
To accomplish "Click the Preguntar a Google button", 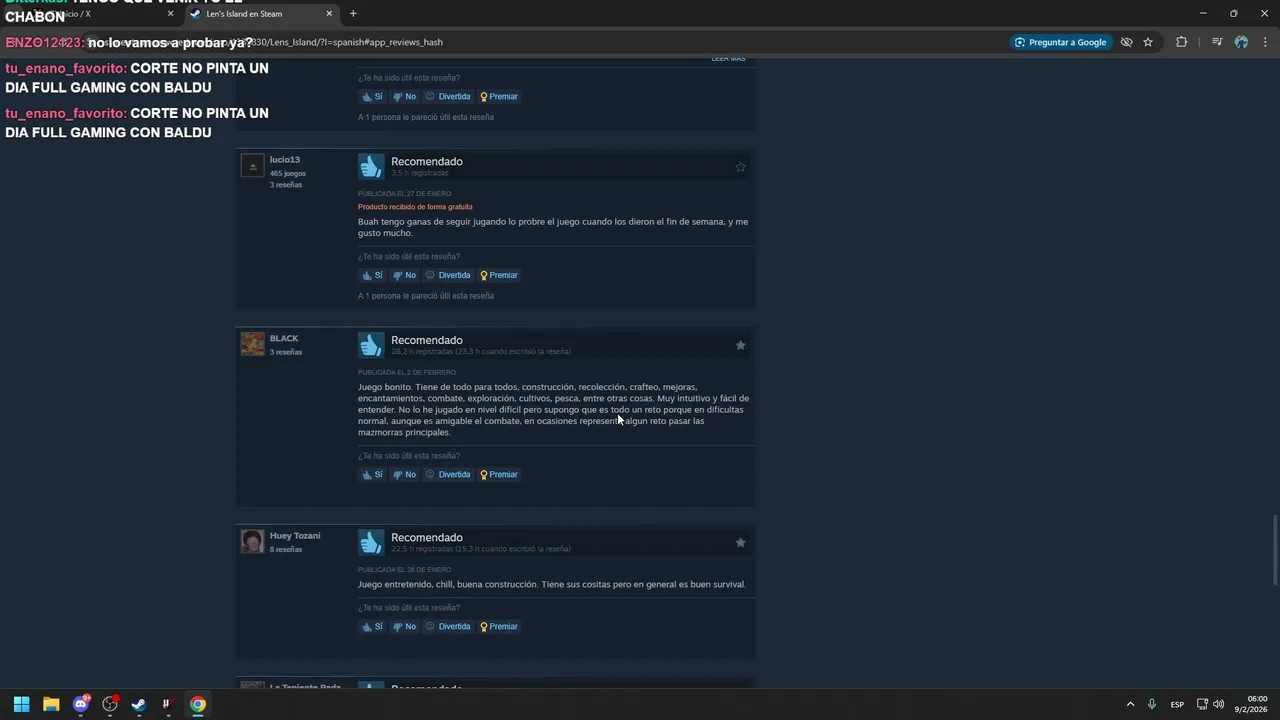I will point(1060,42).
